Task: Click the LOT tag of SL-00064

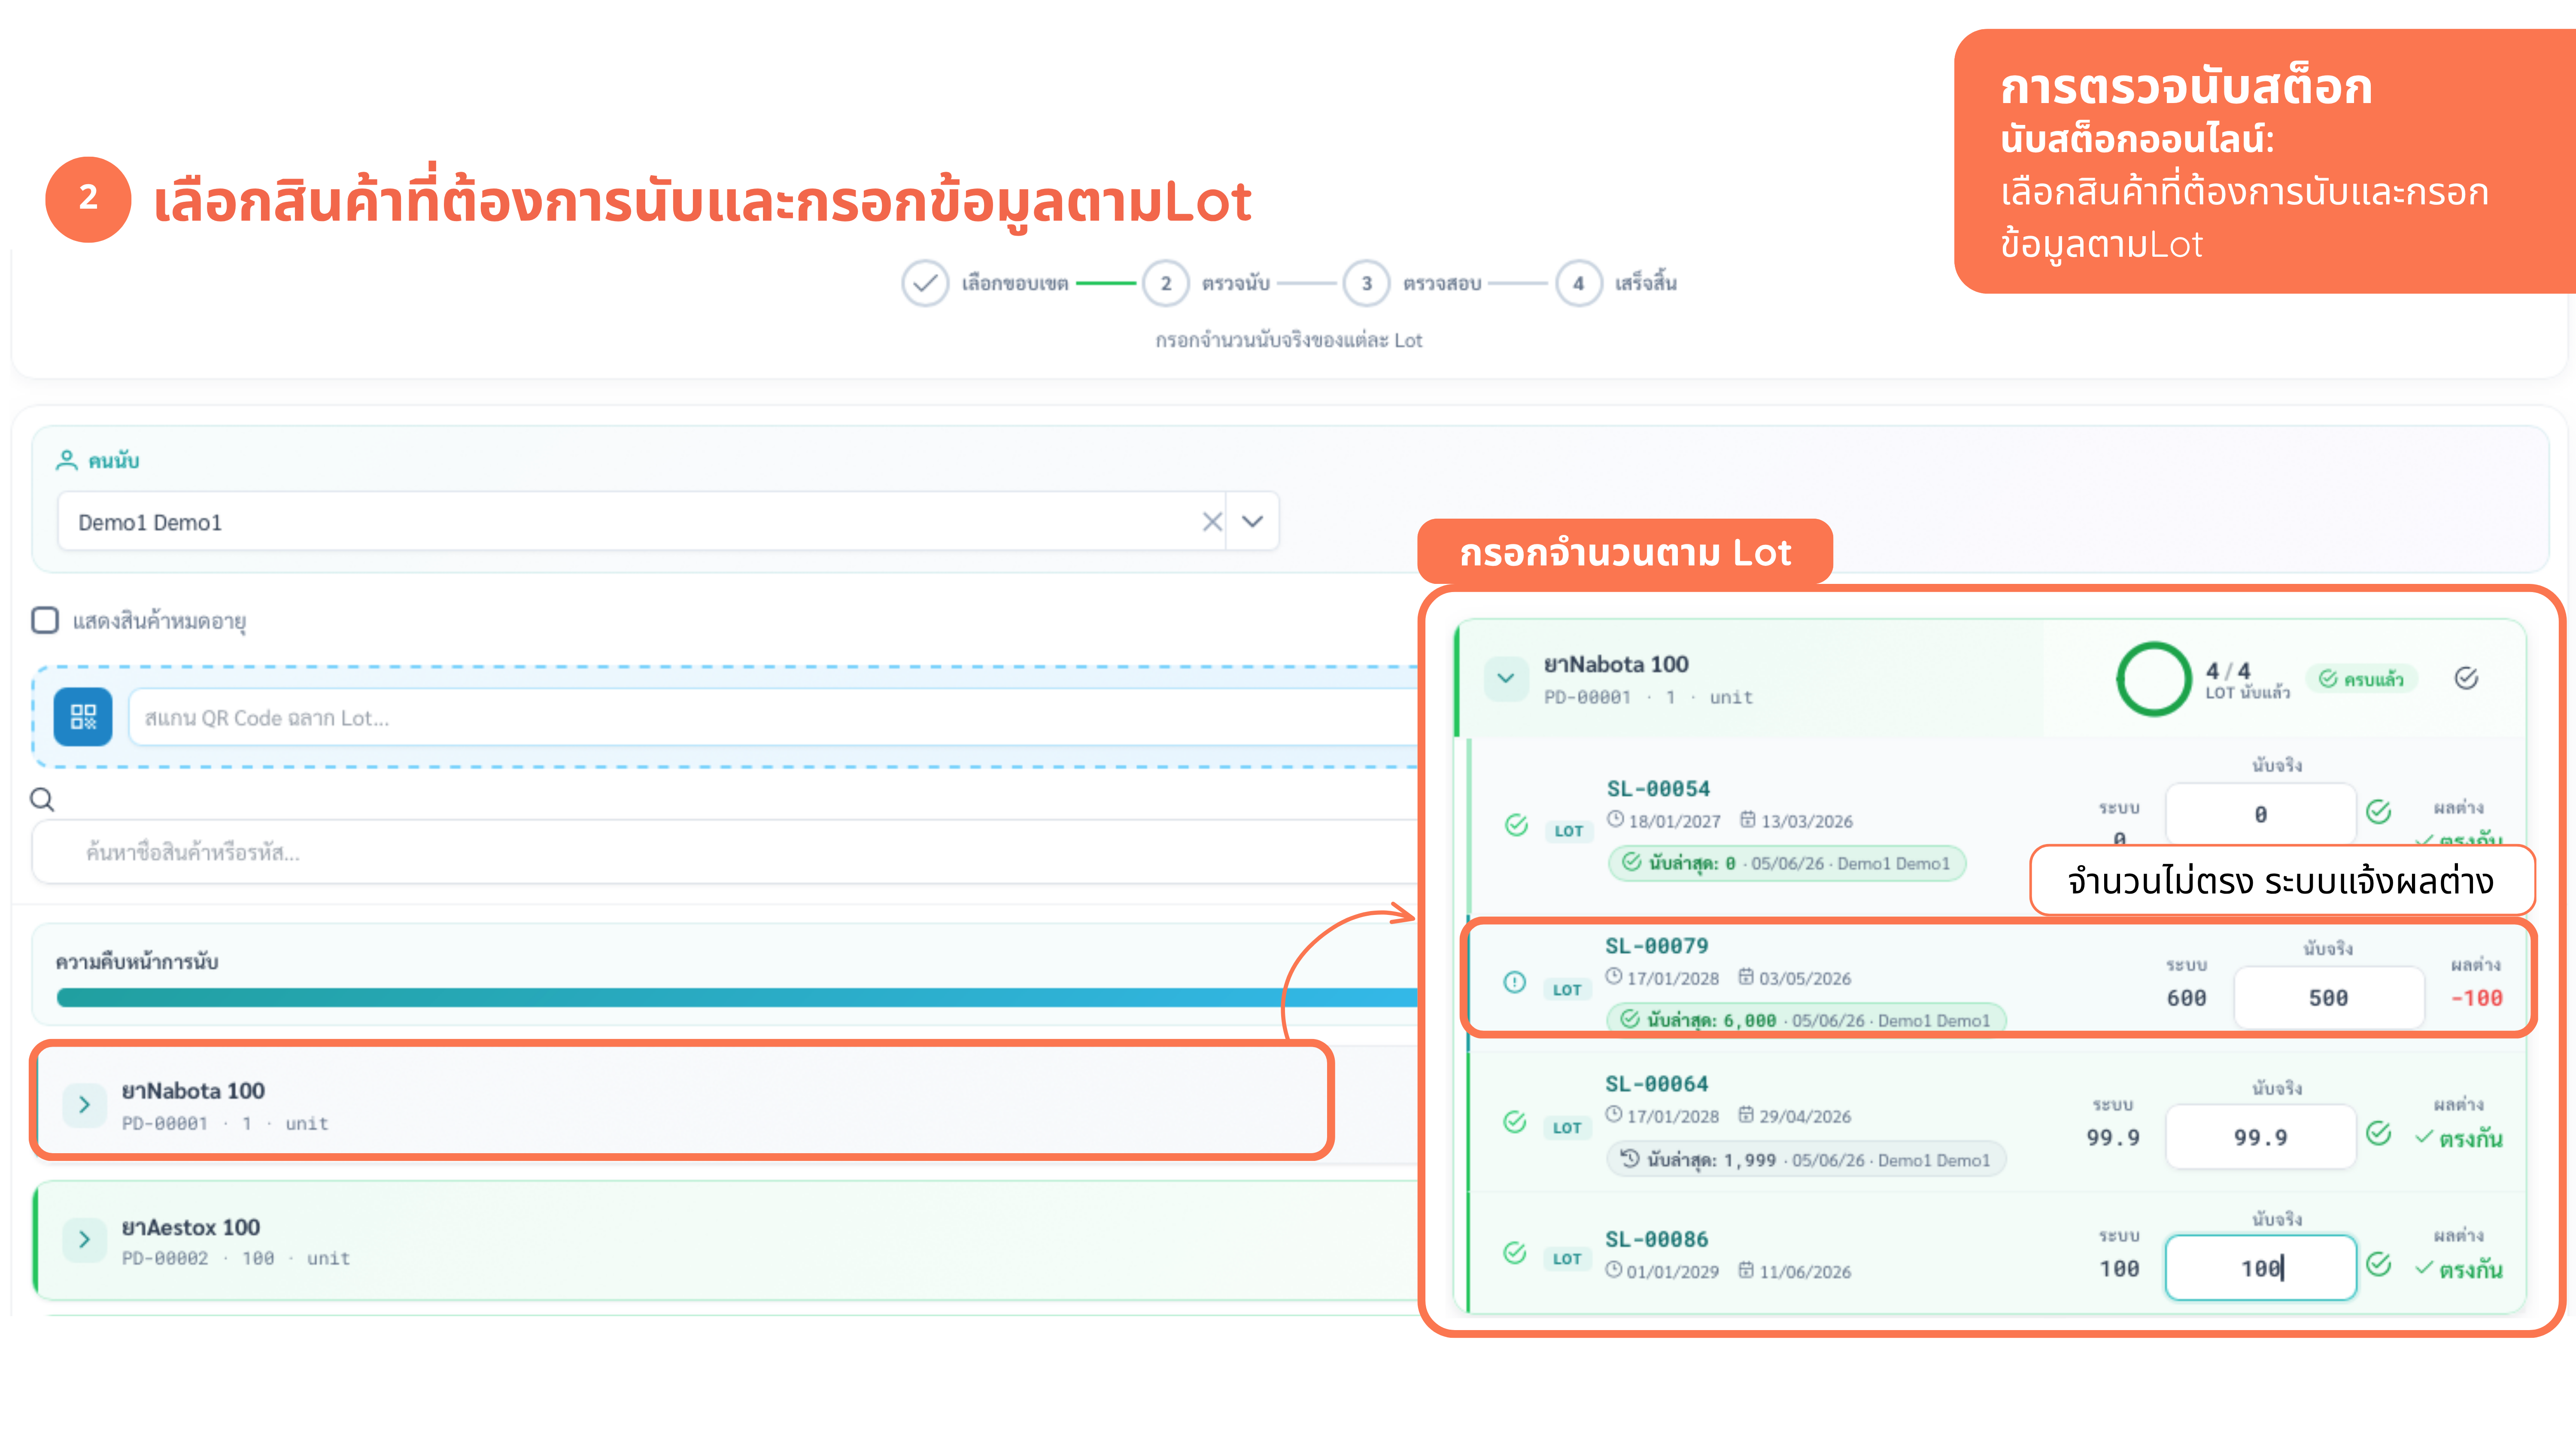Action: click(x=1567, y=1127)
